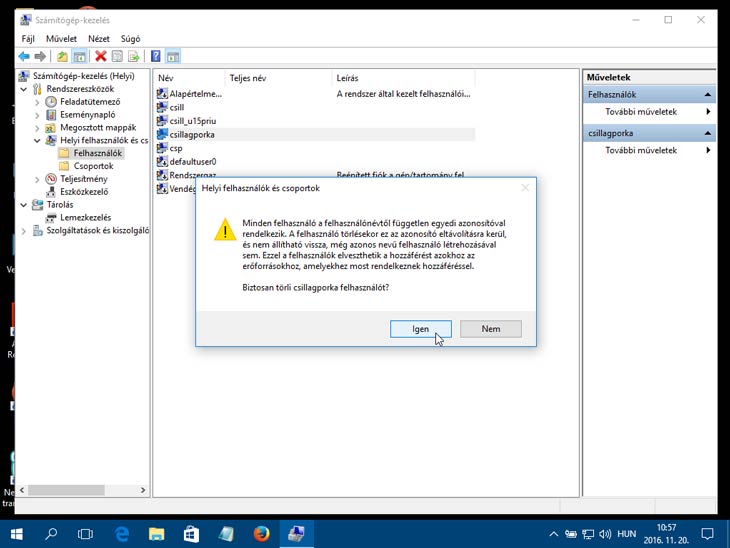Cancel deletion with the Nem button
The height and width of the screenshot is (548, 730).
coord(490,329)
